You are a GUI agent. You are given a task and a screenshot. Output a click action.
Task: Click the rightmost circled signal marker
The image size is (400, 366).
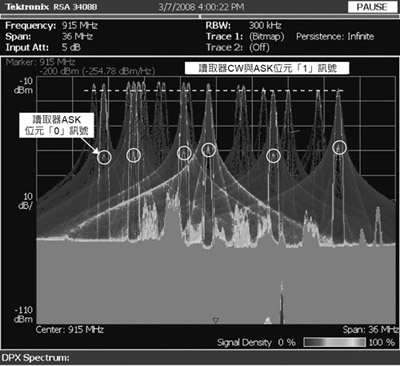click(x=339, y=147)
